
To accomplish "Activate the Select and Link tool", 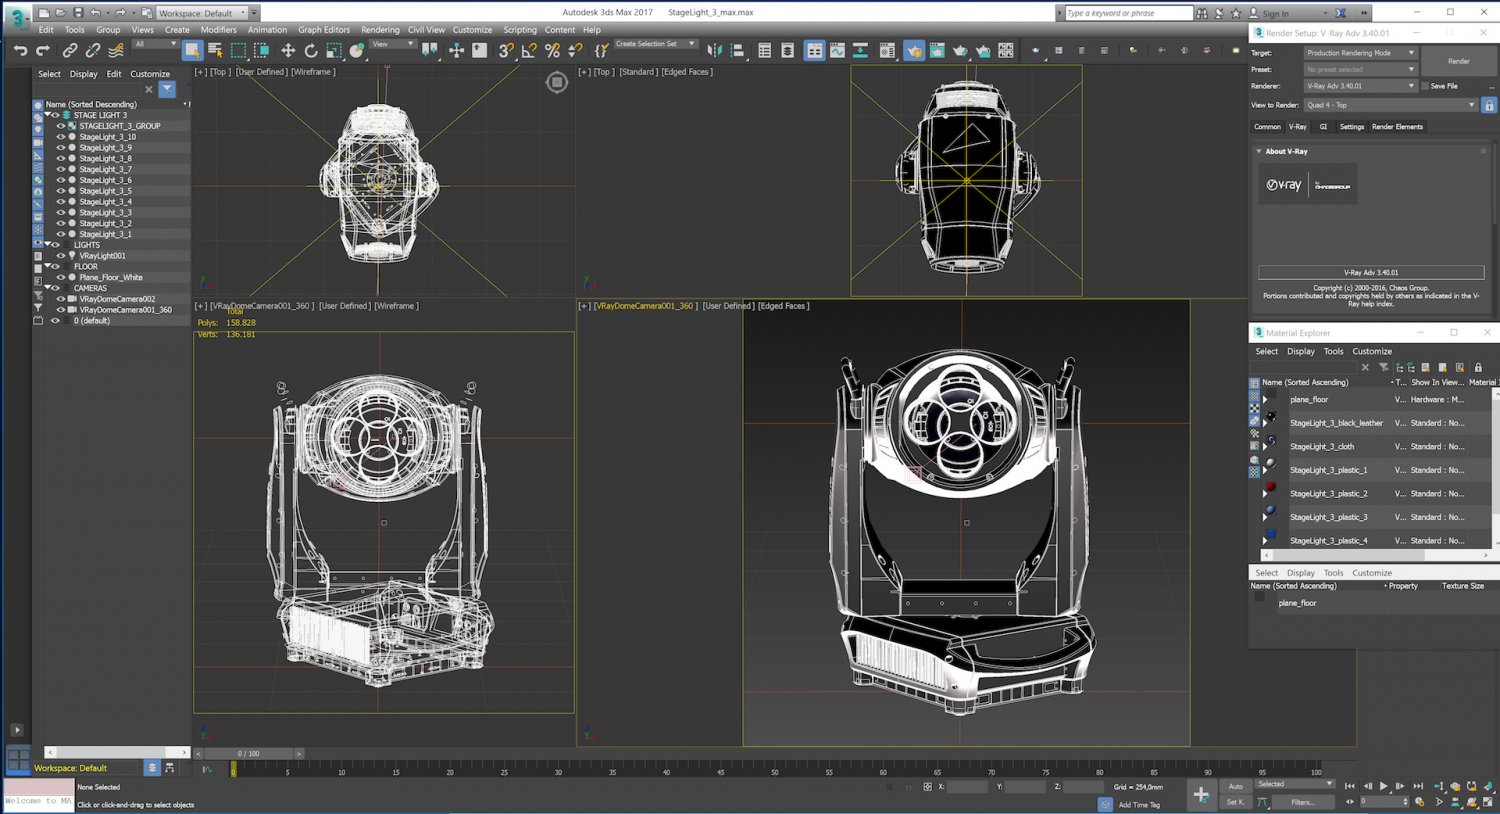I will (70, 50).
